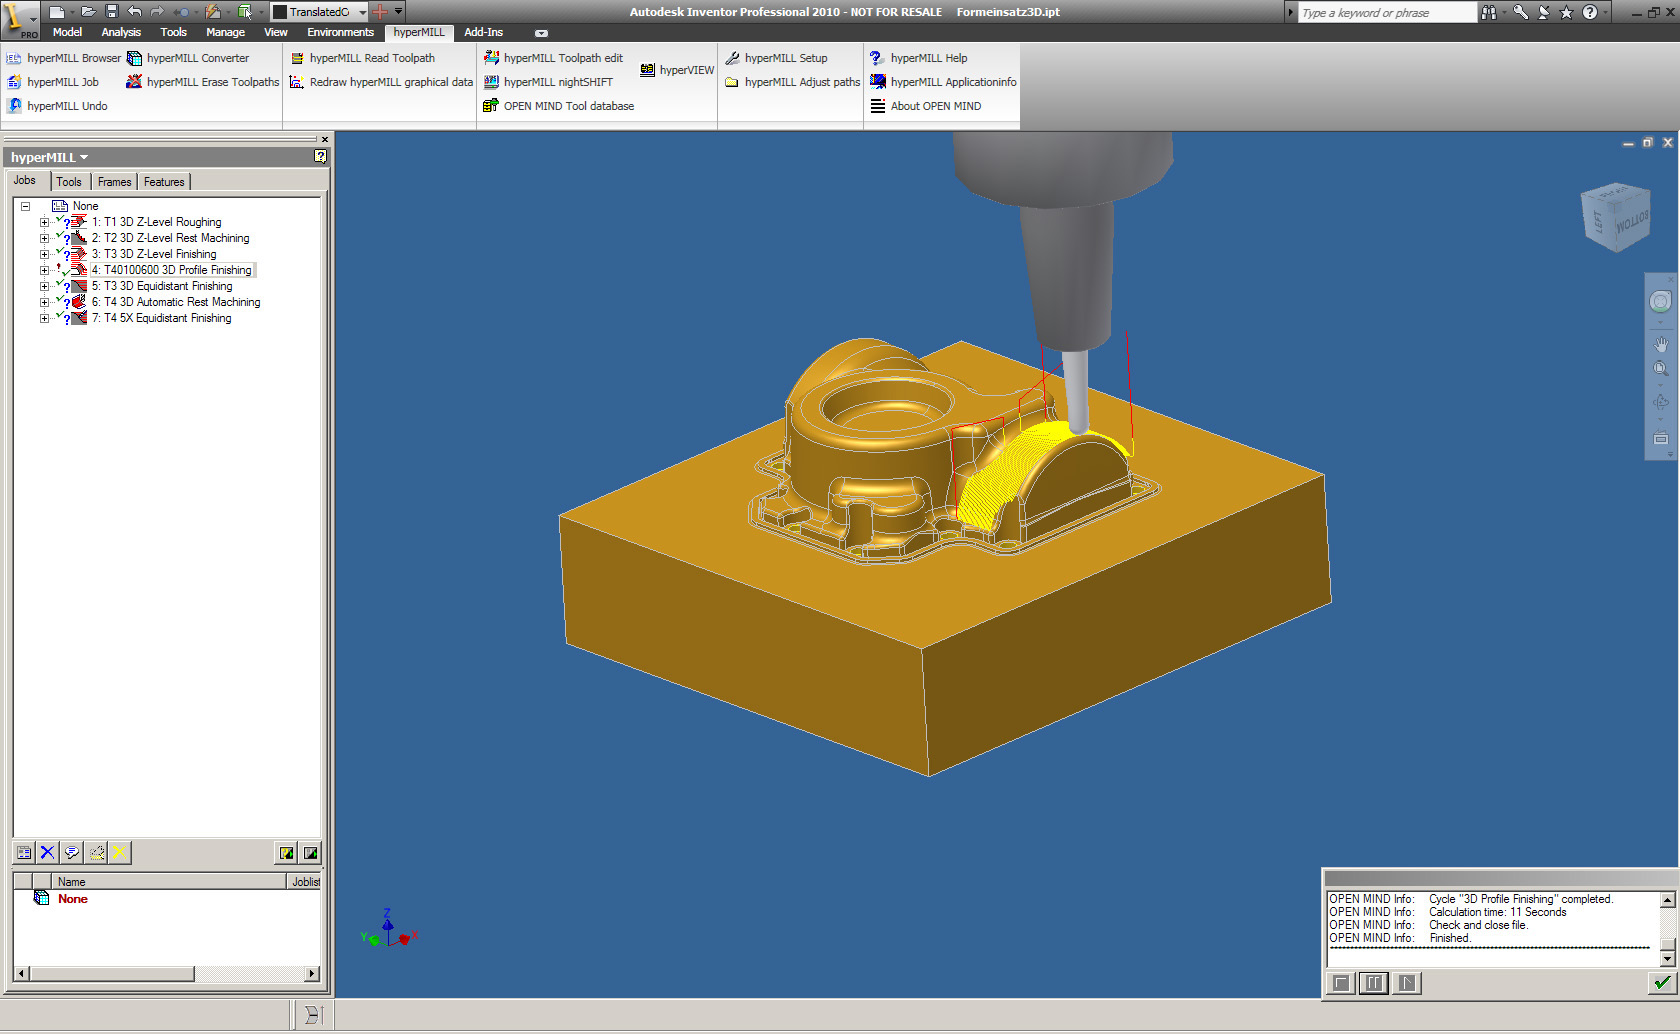The image size is (1680, 1034).
Task: Click blue X delete button below job list
Action: coord(47,853)
